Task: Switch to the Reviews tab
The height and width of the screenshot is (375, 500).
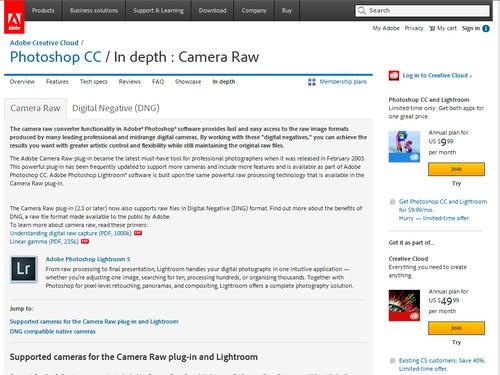Action: coord(130,82)
